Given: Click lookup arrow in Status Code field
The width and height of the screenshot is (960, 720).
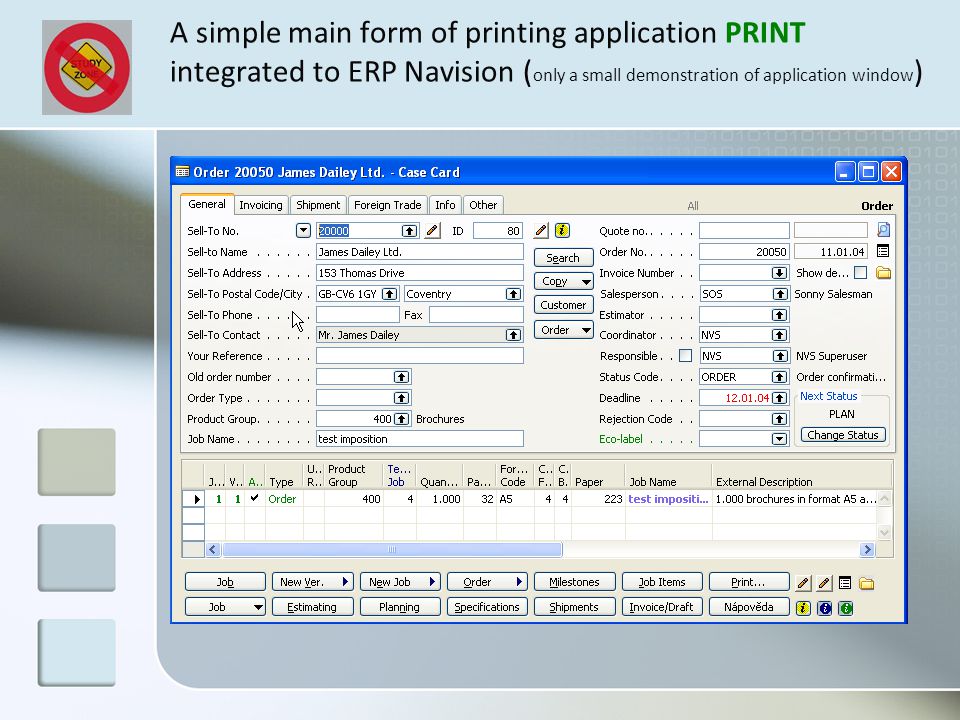Looking at the screenshot, I should (779, 377).
